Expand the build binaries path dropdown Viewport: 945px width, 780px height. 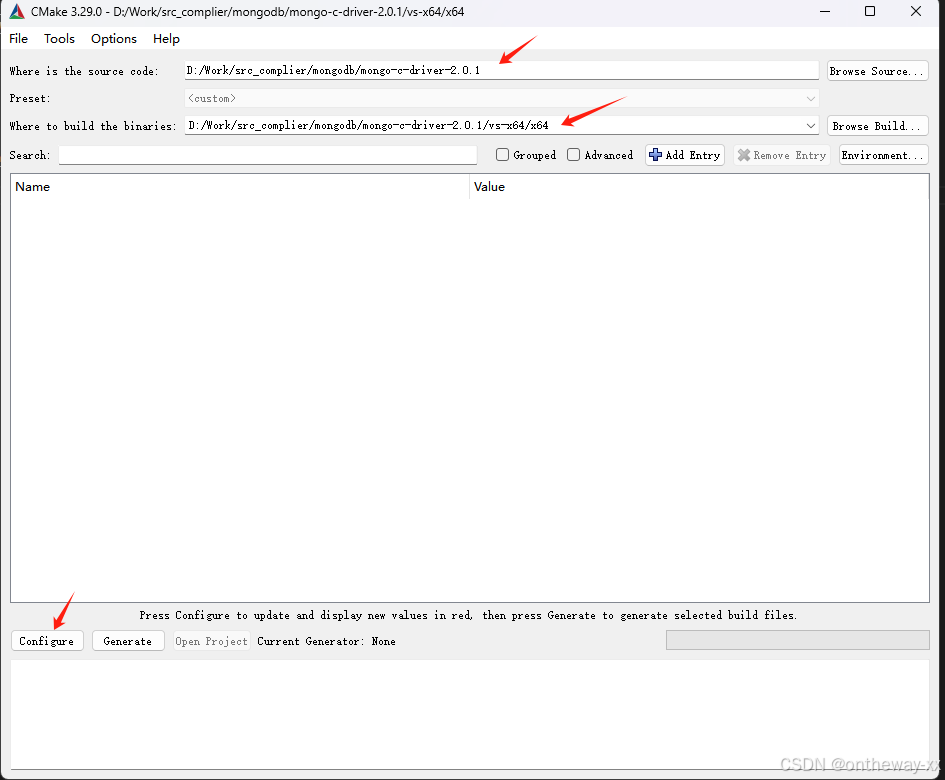(x=811, y=126)
